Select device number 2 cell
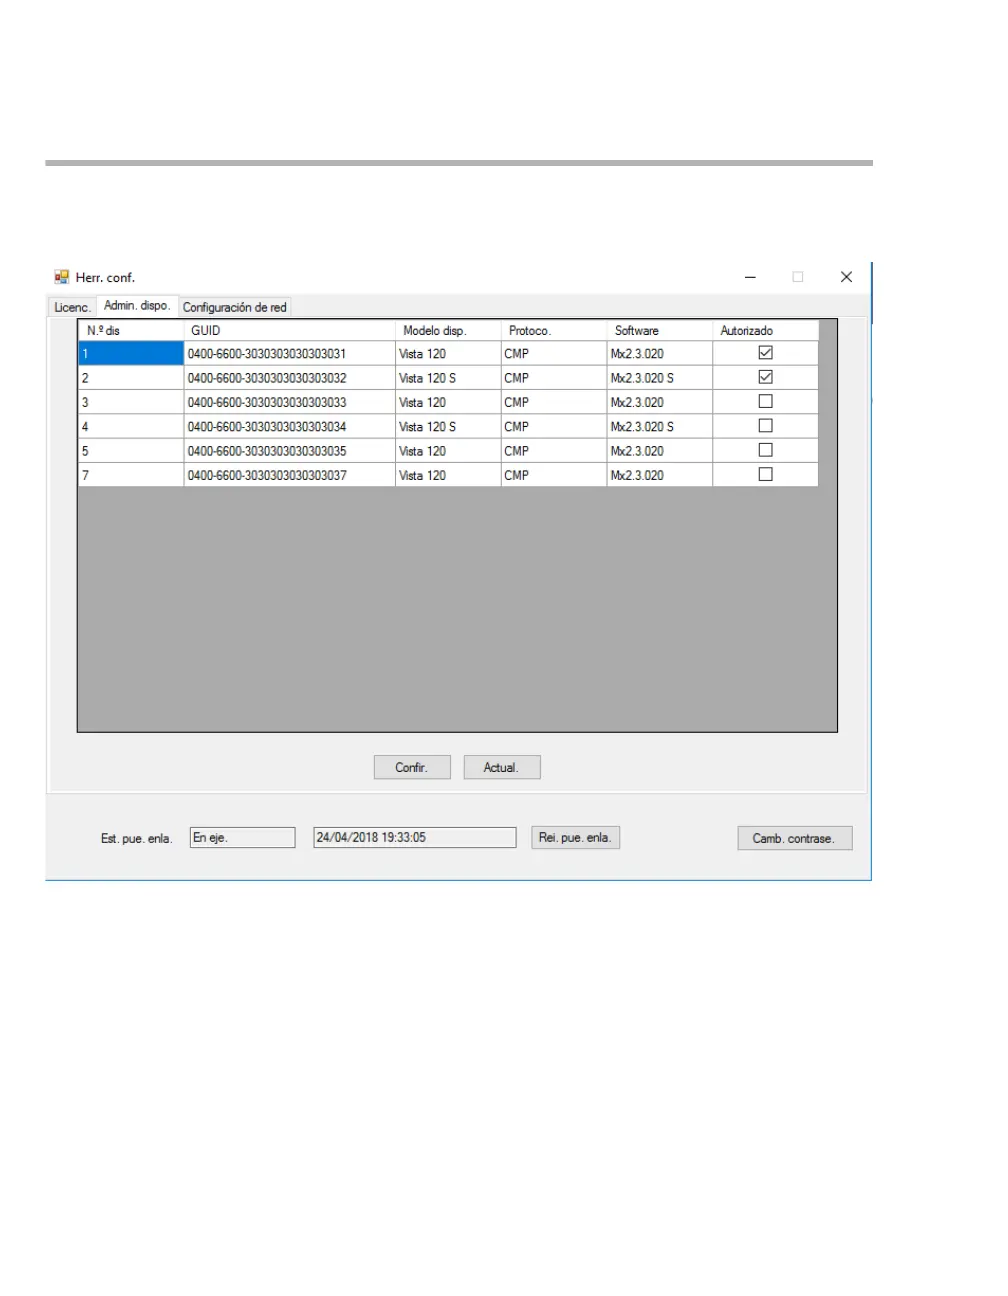Image resolution: width=1008 pixels, height=1296 pixels. pos(131,378)
